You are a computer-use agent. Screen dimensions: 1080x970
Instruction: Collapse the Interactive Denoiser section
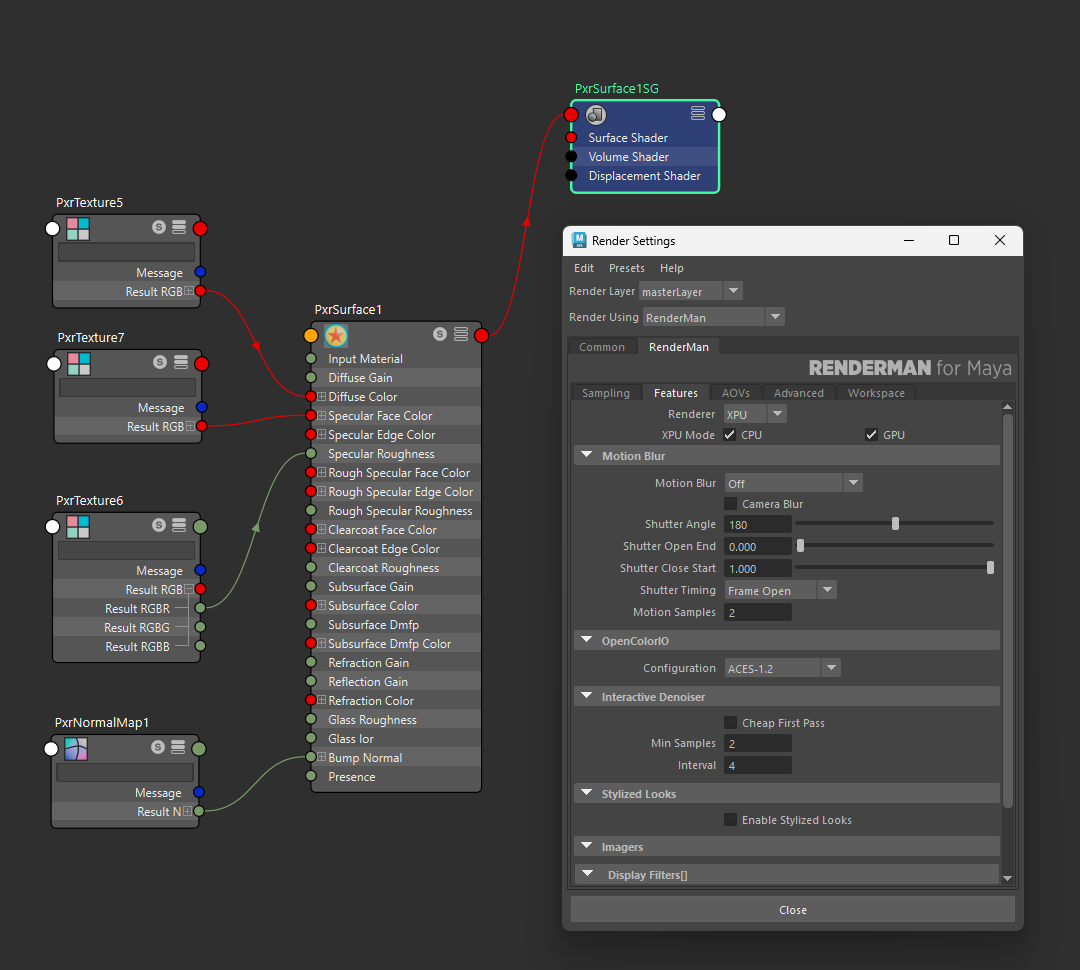[x=587, y=696]
